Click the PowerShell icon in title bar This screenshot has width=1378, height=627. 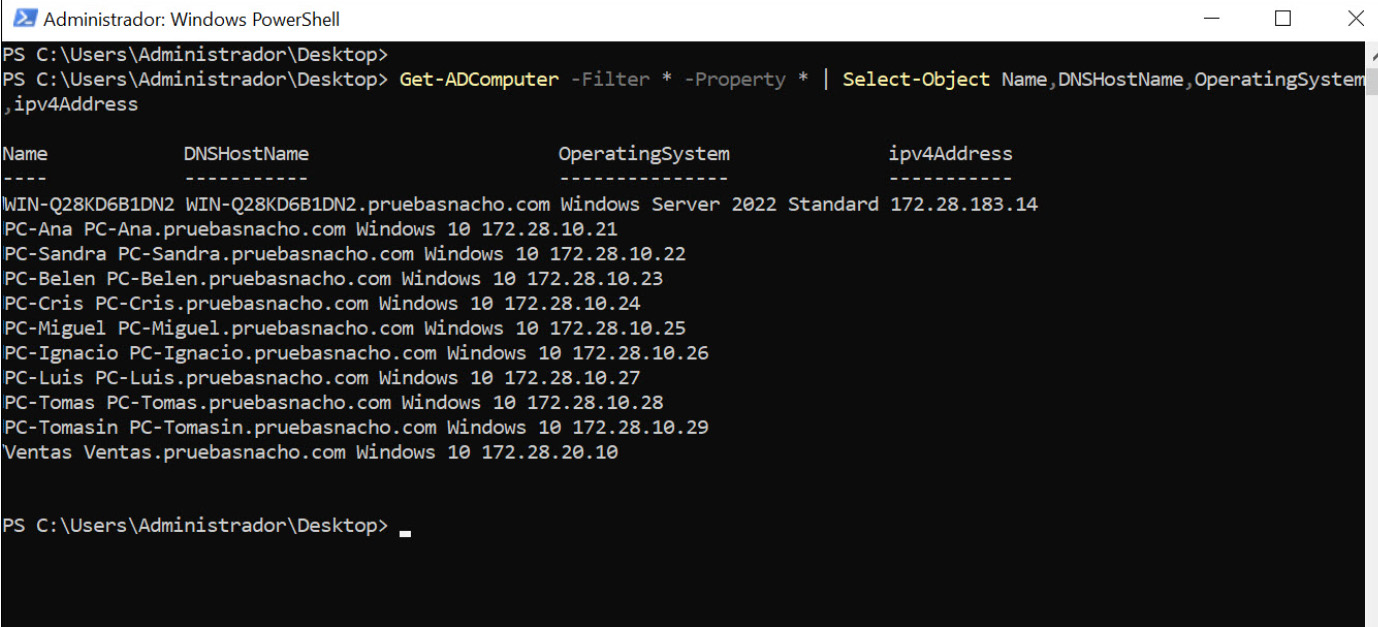[25, 18]
